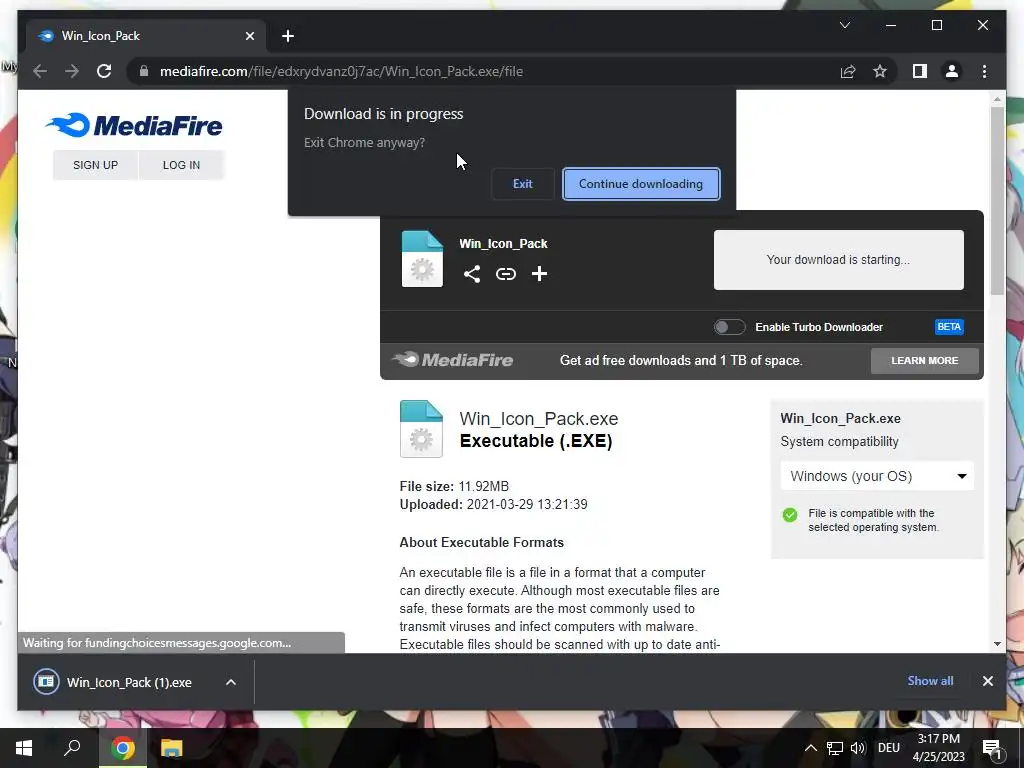Open the Chrome profile avatar
Screen dimensions: 1024x768
952,71
